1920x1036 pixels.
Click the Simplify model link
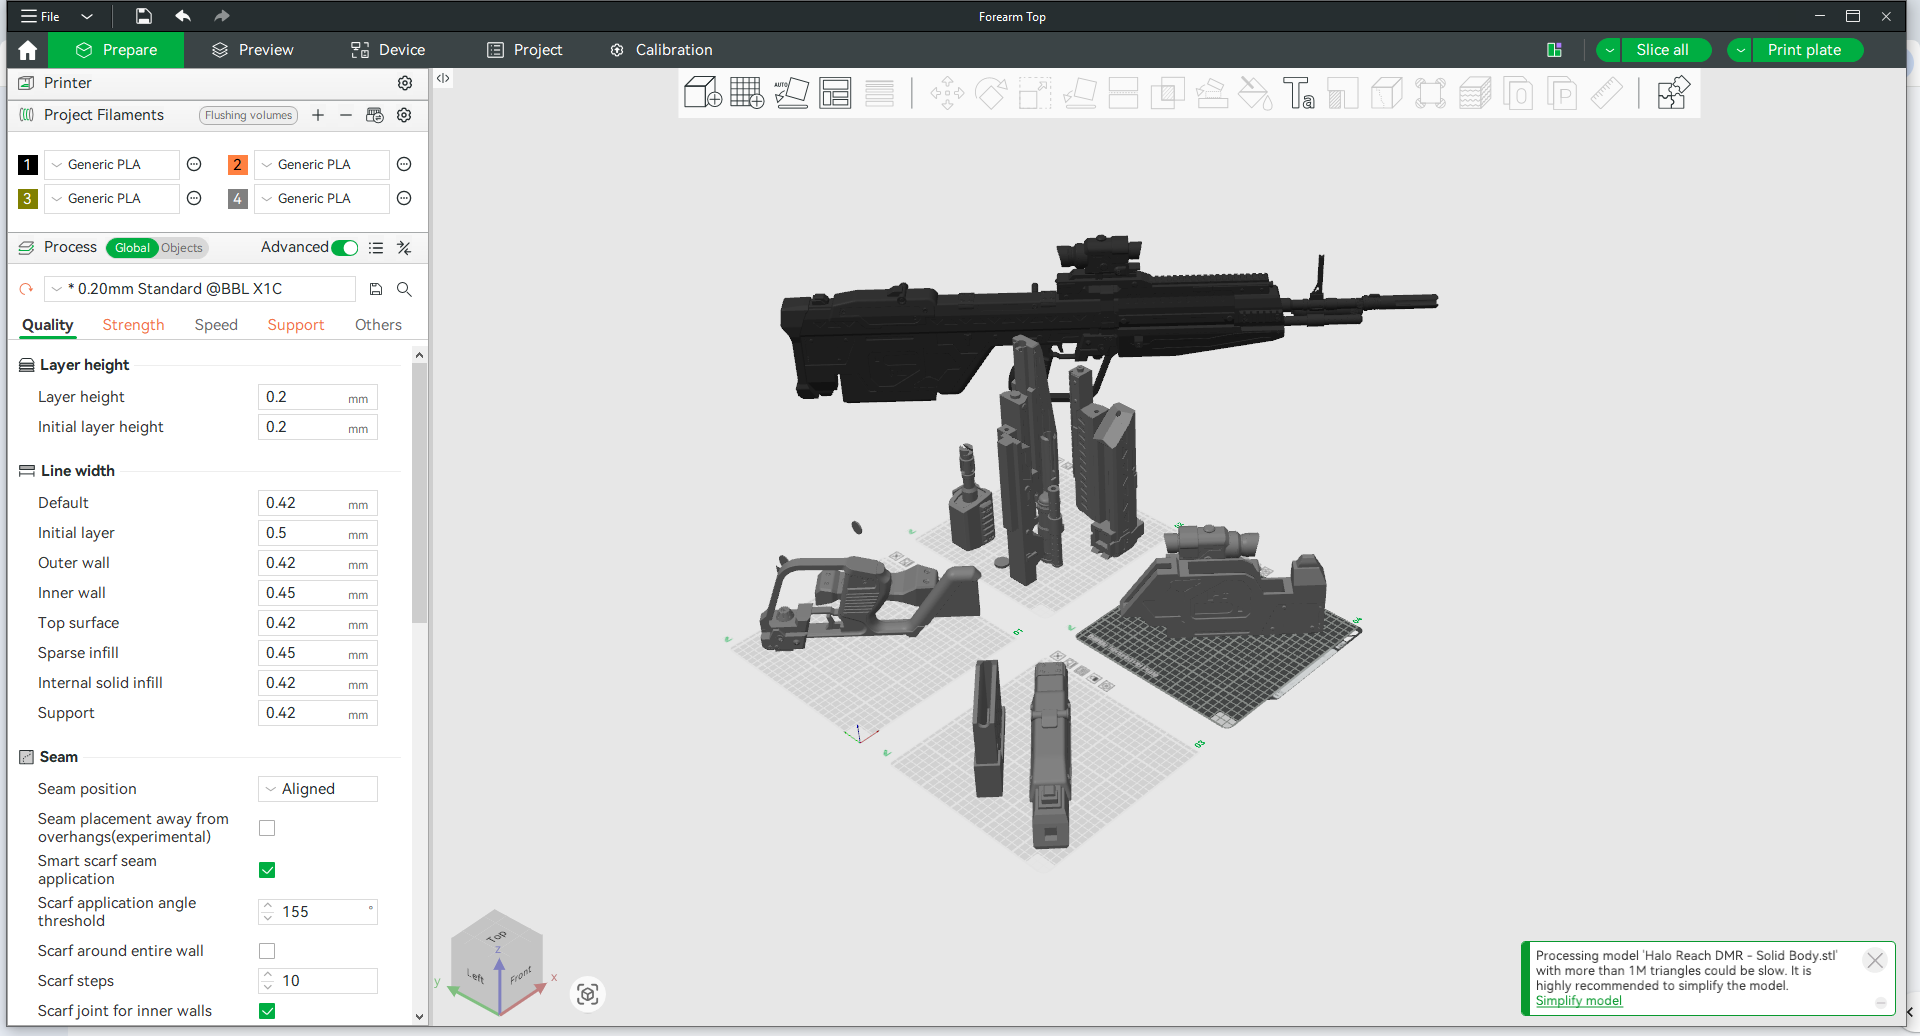tap(1579, 1001)
